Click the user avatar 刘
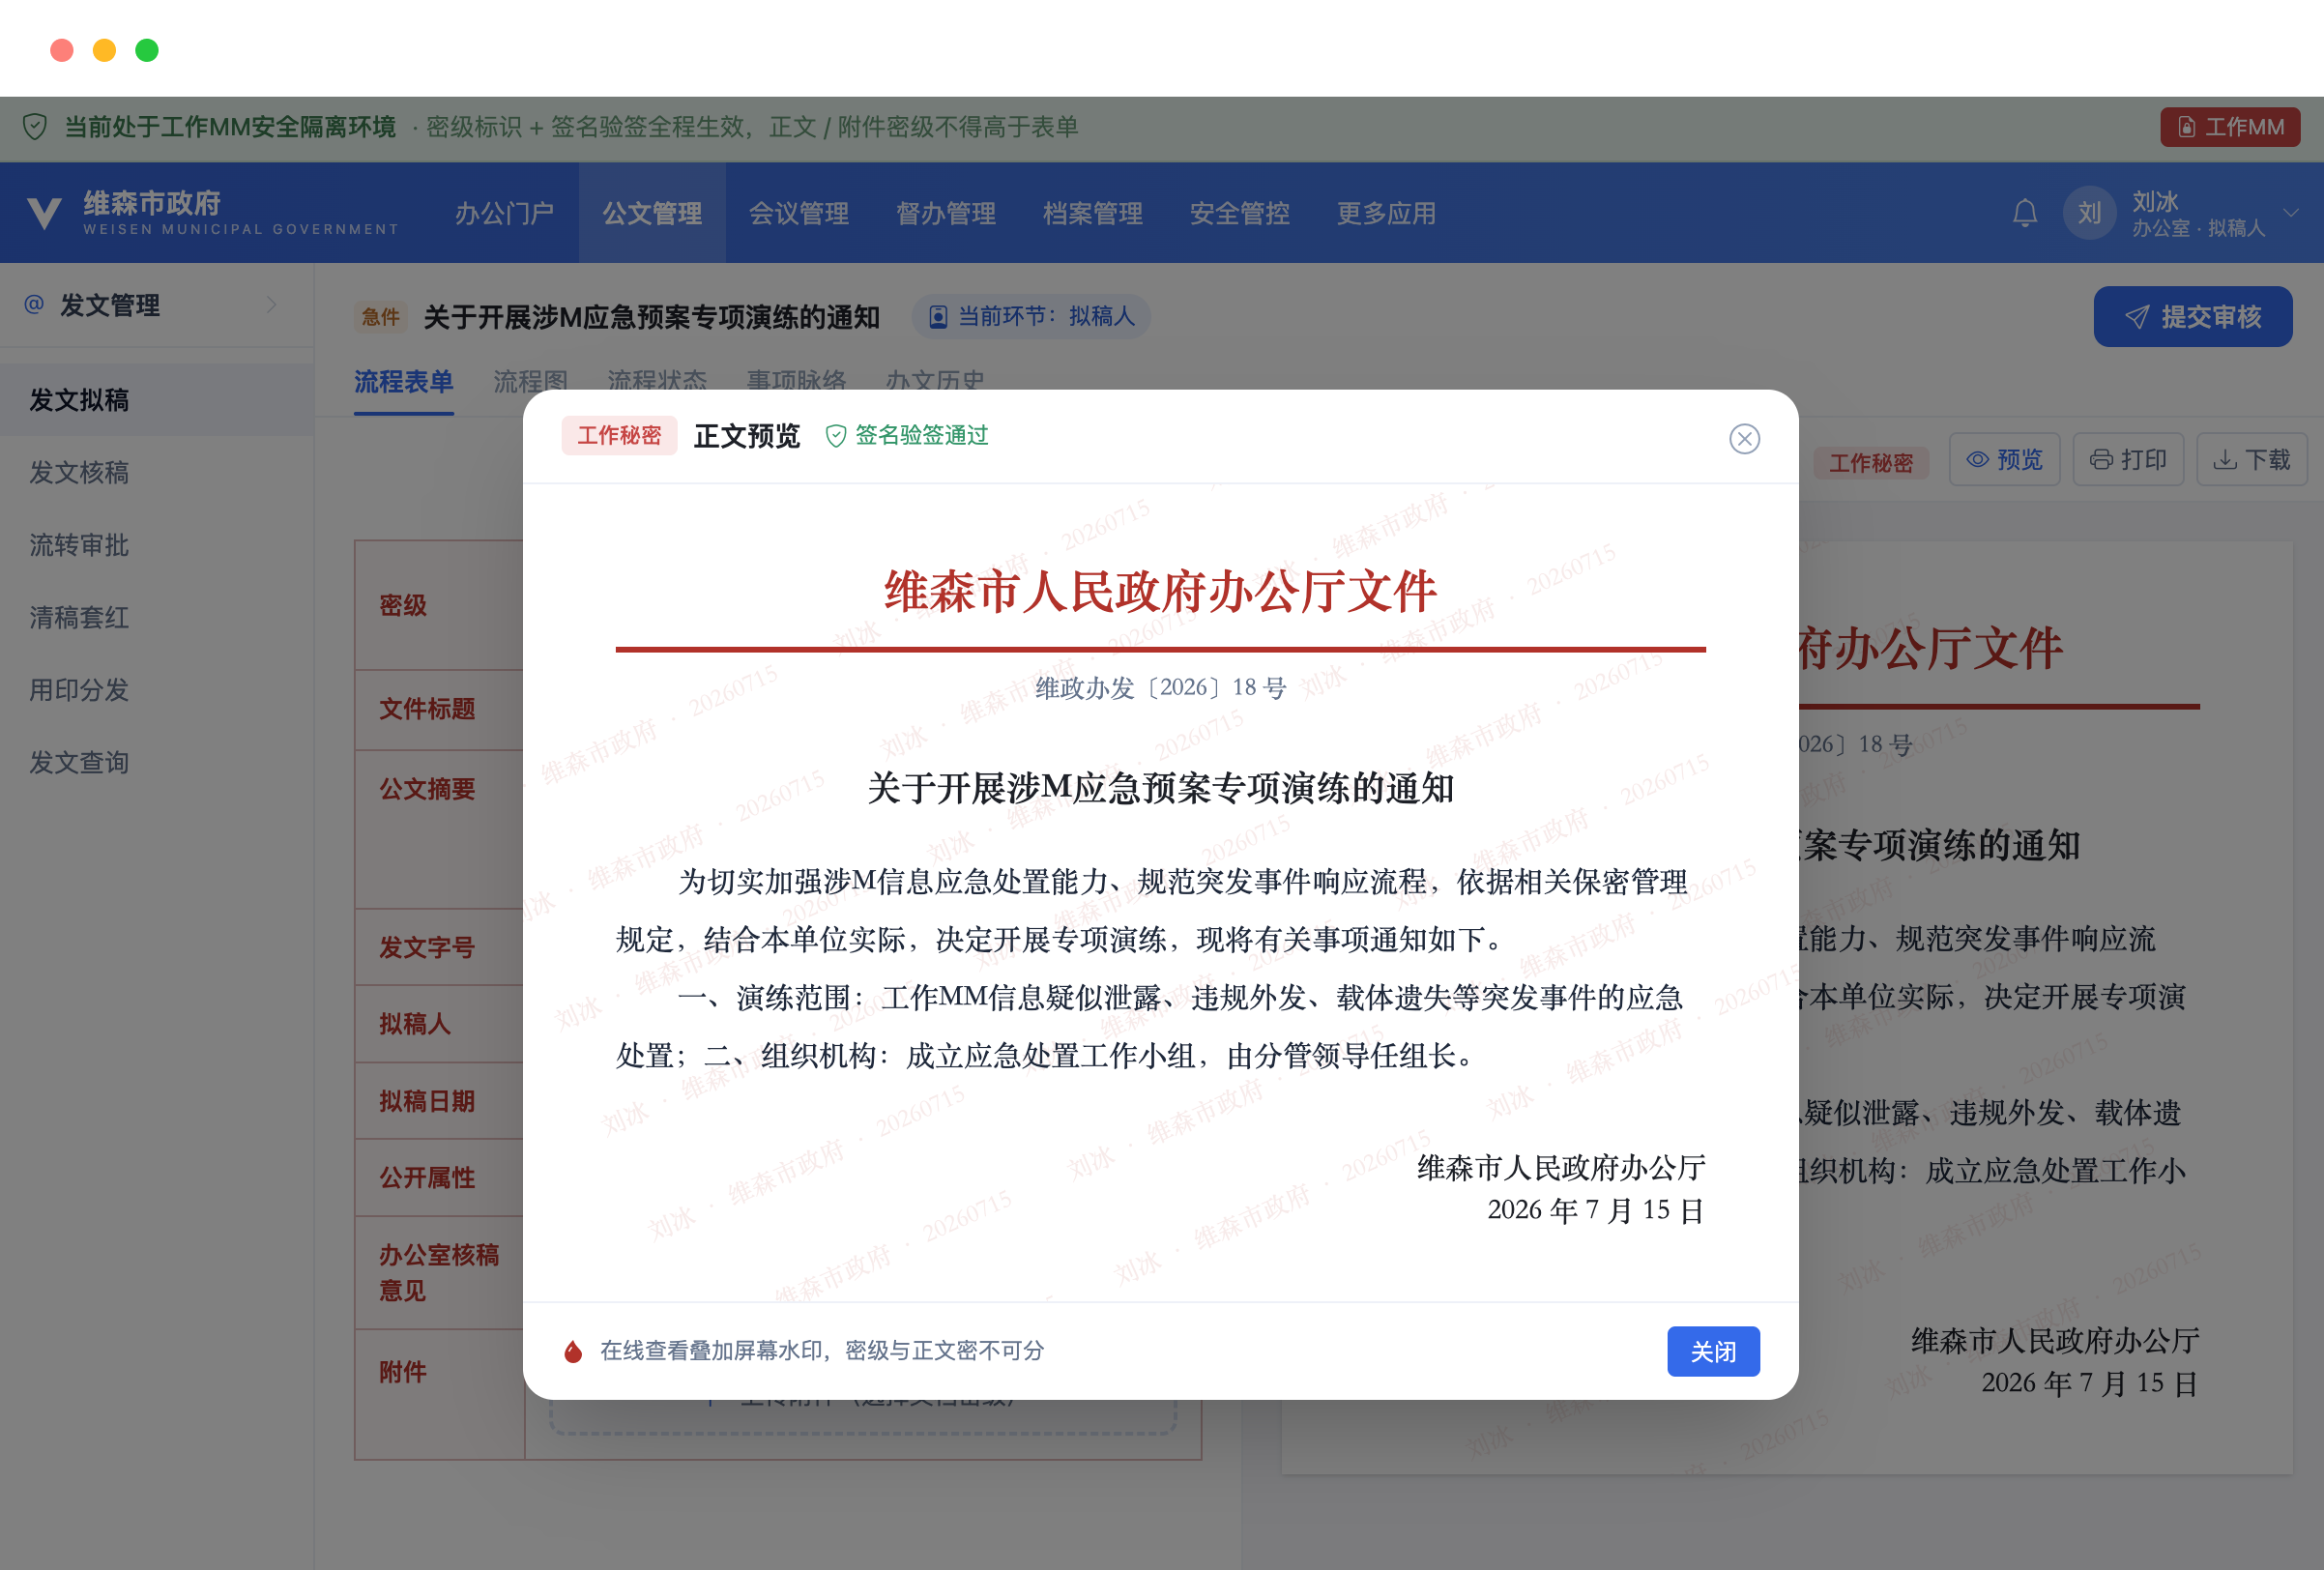This screenshot has height=1570, width=2324. (x=2089, y=213)
